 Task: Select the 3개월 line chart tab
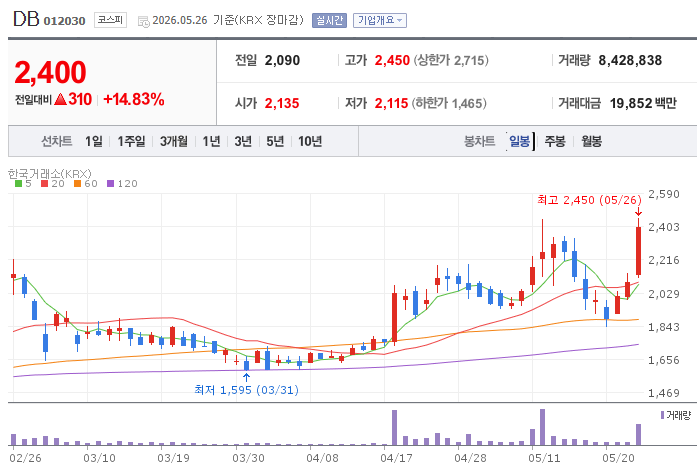[x=174, y=141]
